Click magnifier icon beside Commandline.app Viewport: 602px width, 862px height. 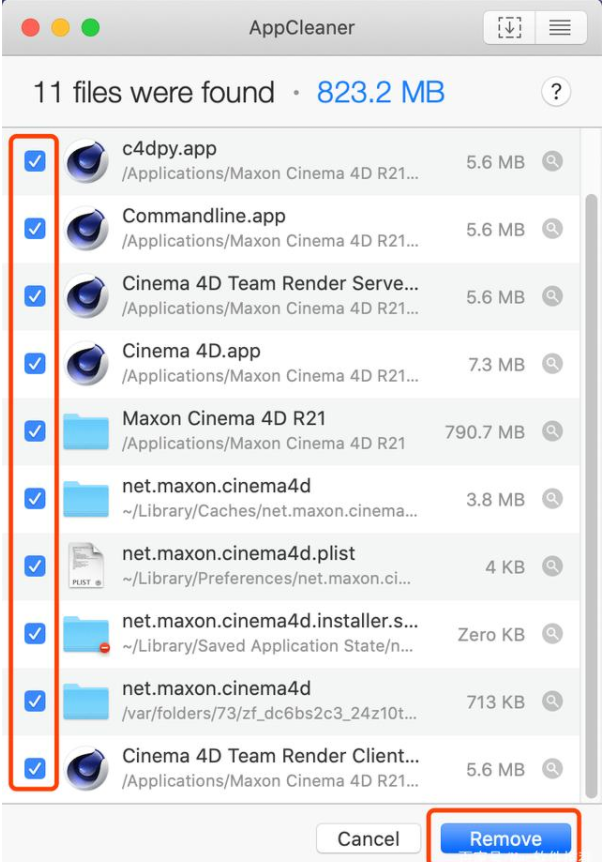pos(552,229)
